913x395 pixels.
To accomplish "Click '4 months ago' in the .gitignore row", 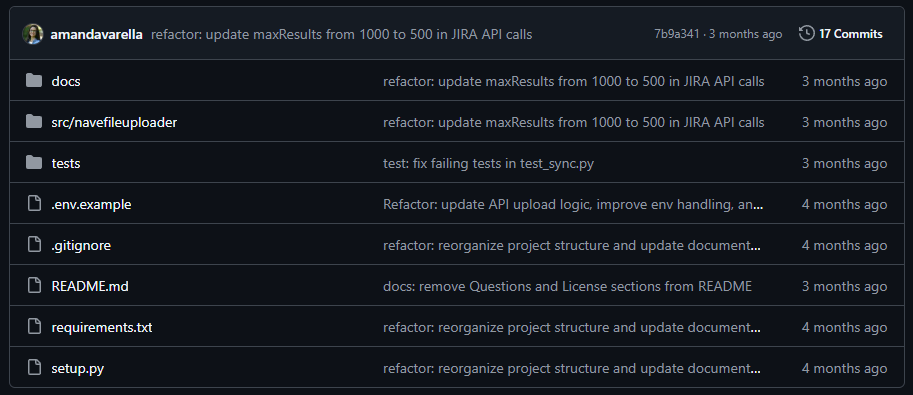I will 844,245.
